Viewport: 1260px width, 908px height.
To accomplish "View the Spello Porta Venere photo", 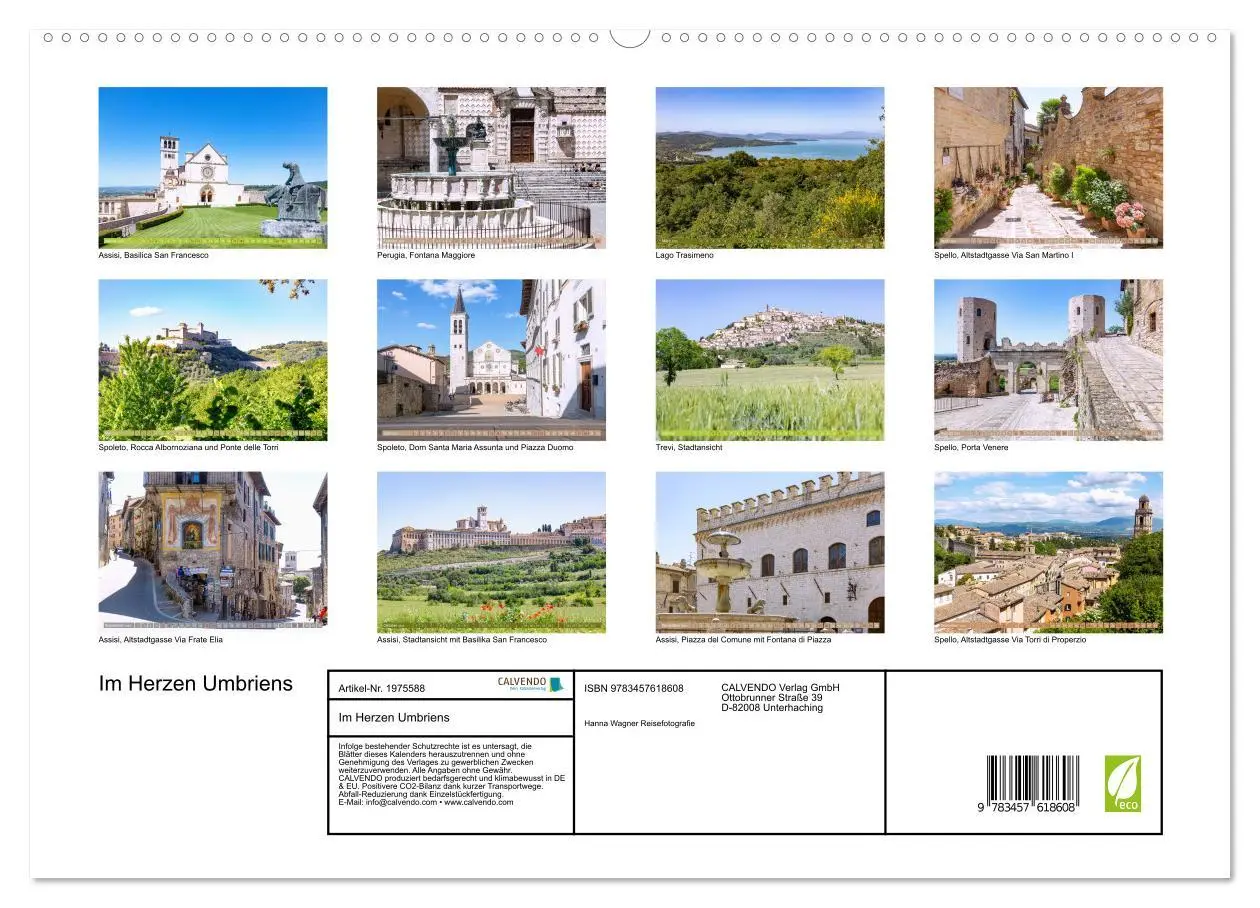I will click(x=1048, y=360).
